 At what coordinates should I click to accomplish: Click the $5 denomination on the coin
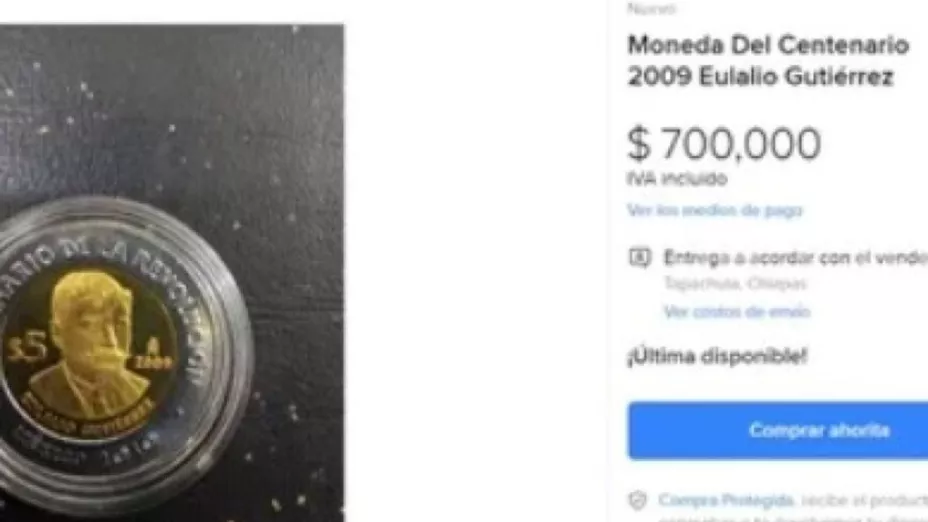pyautogui.click(x=27, y=347)
